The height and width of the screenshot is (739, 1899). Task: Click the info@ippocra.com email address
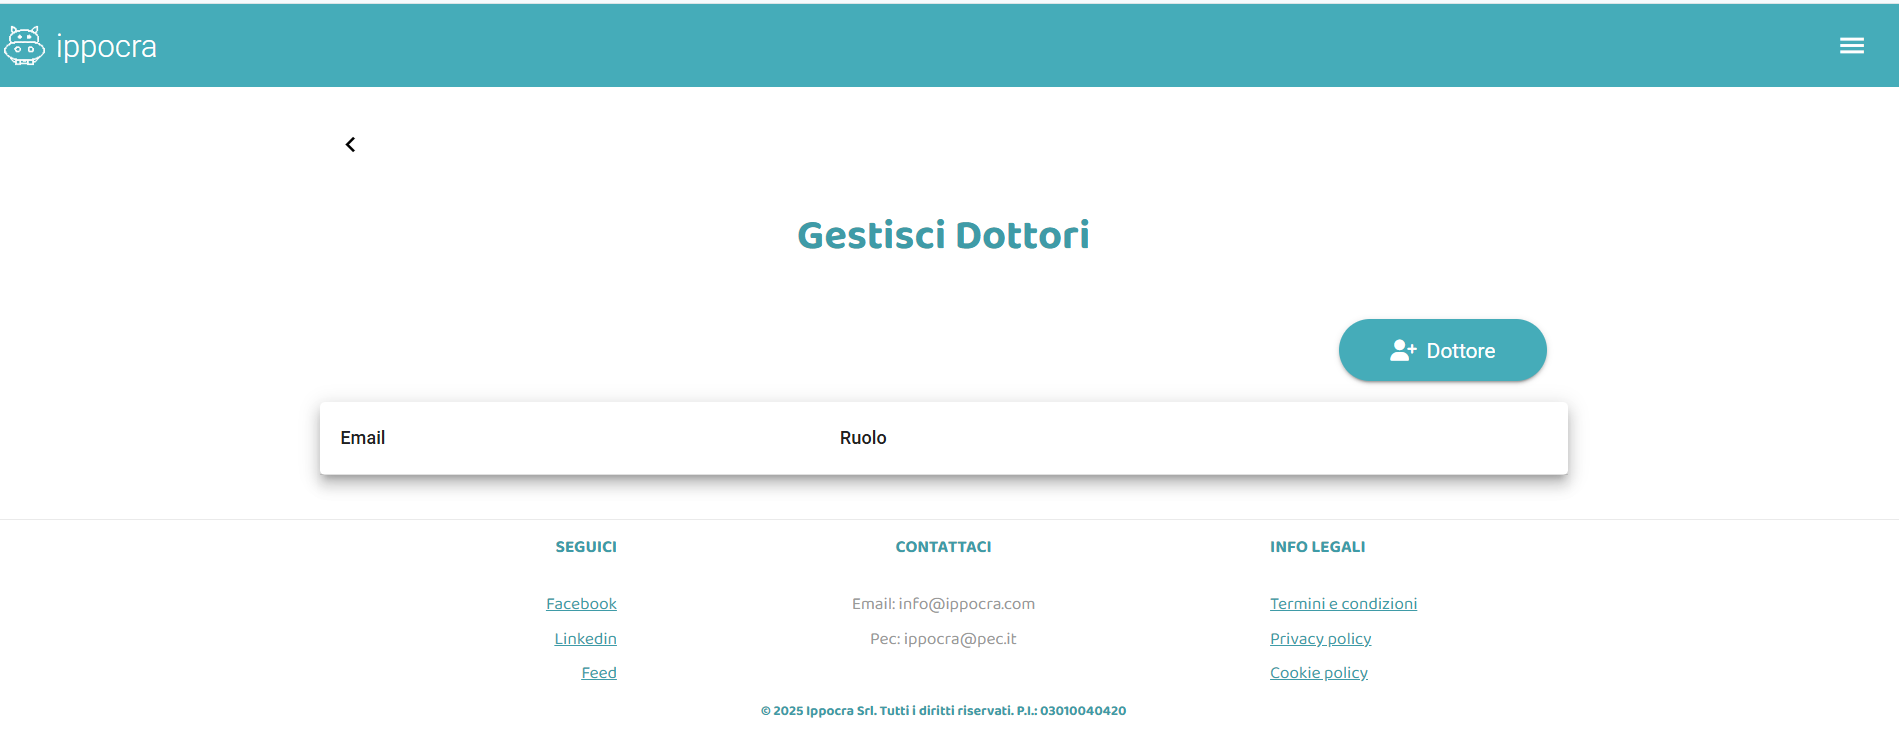(x=966, y=604)
